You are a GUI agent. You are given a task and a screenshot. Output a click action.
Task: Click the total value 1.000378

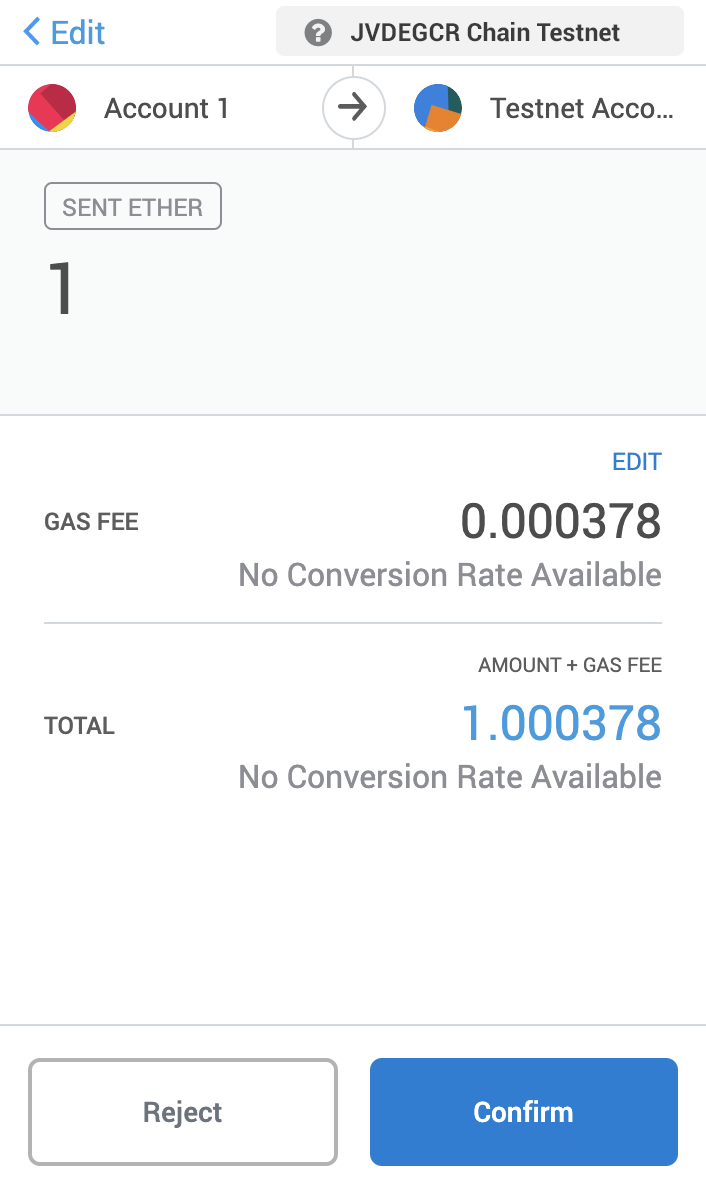click(x=560, y=724)
